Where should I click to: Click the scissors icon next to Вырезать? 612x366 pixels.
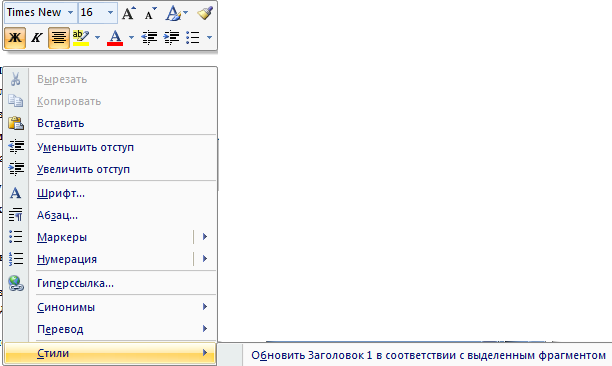(16, 79)
